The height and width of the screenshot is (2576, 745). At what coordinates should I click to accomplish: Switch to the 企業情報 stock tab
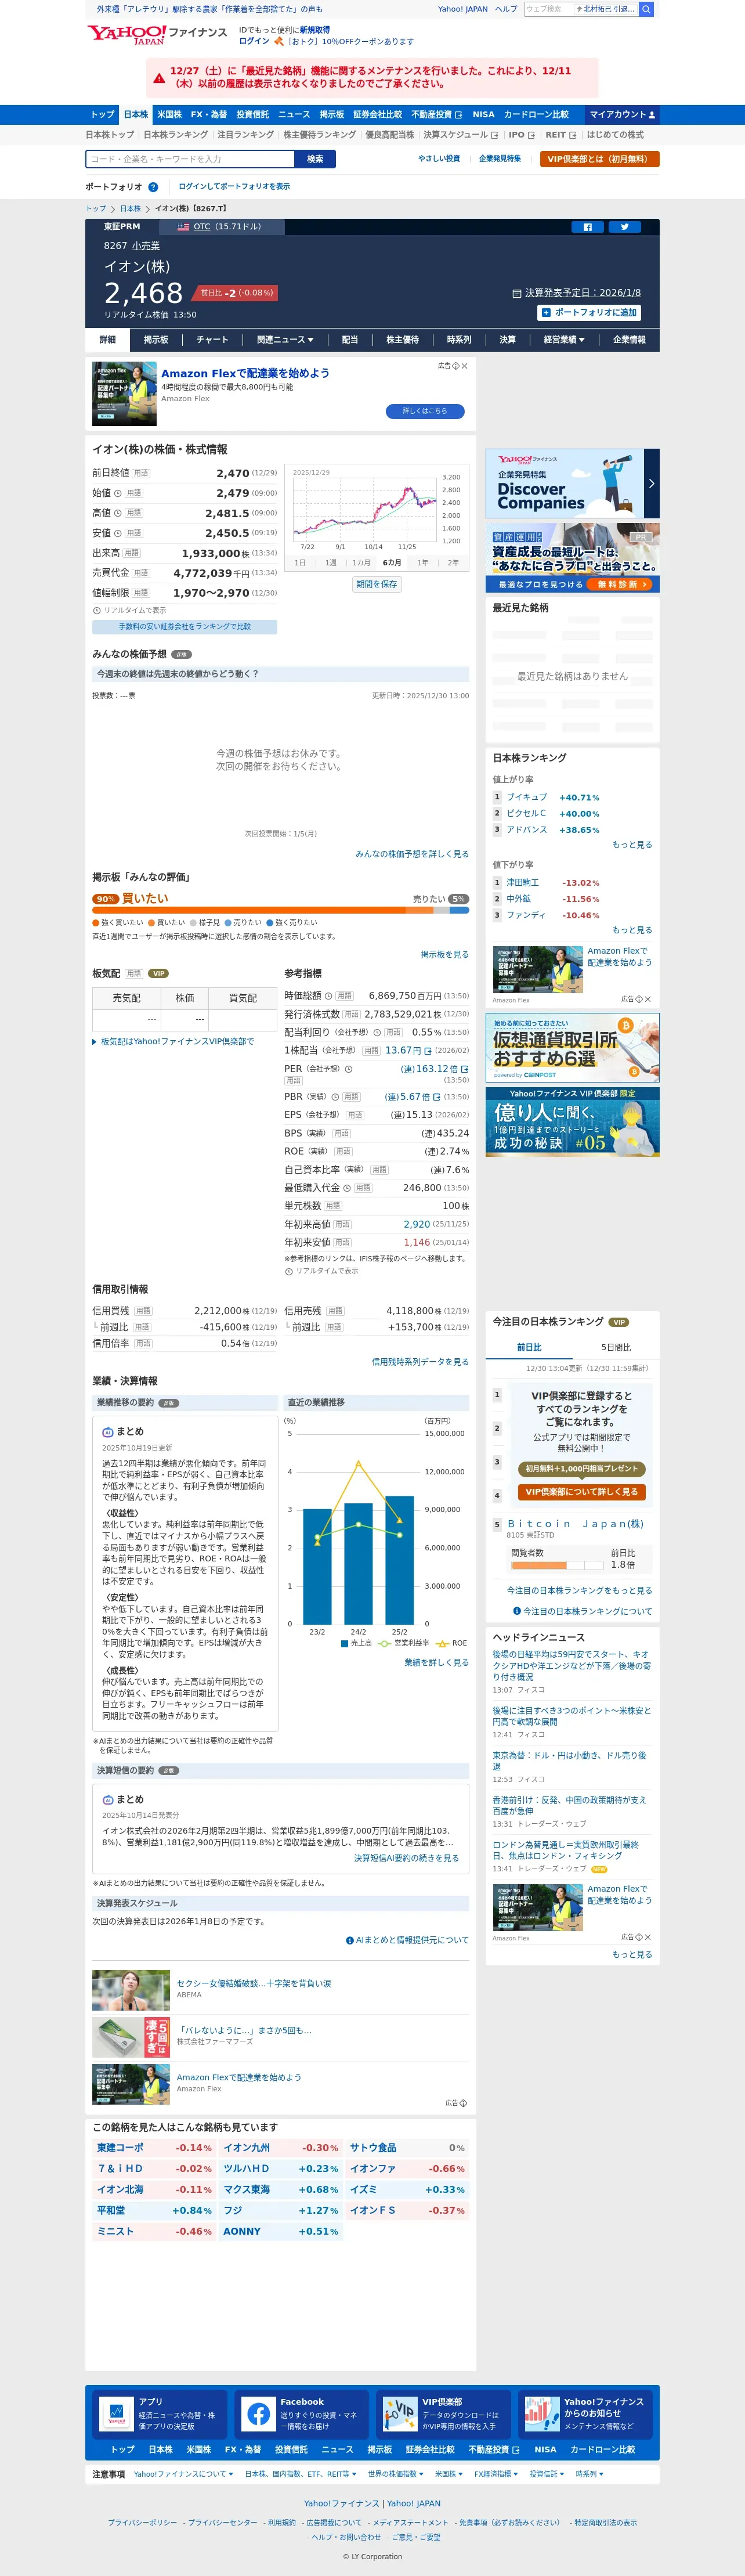(x=629, y=340)
